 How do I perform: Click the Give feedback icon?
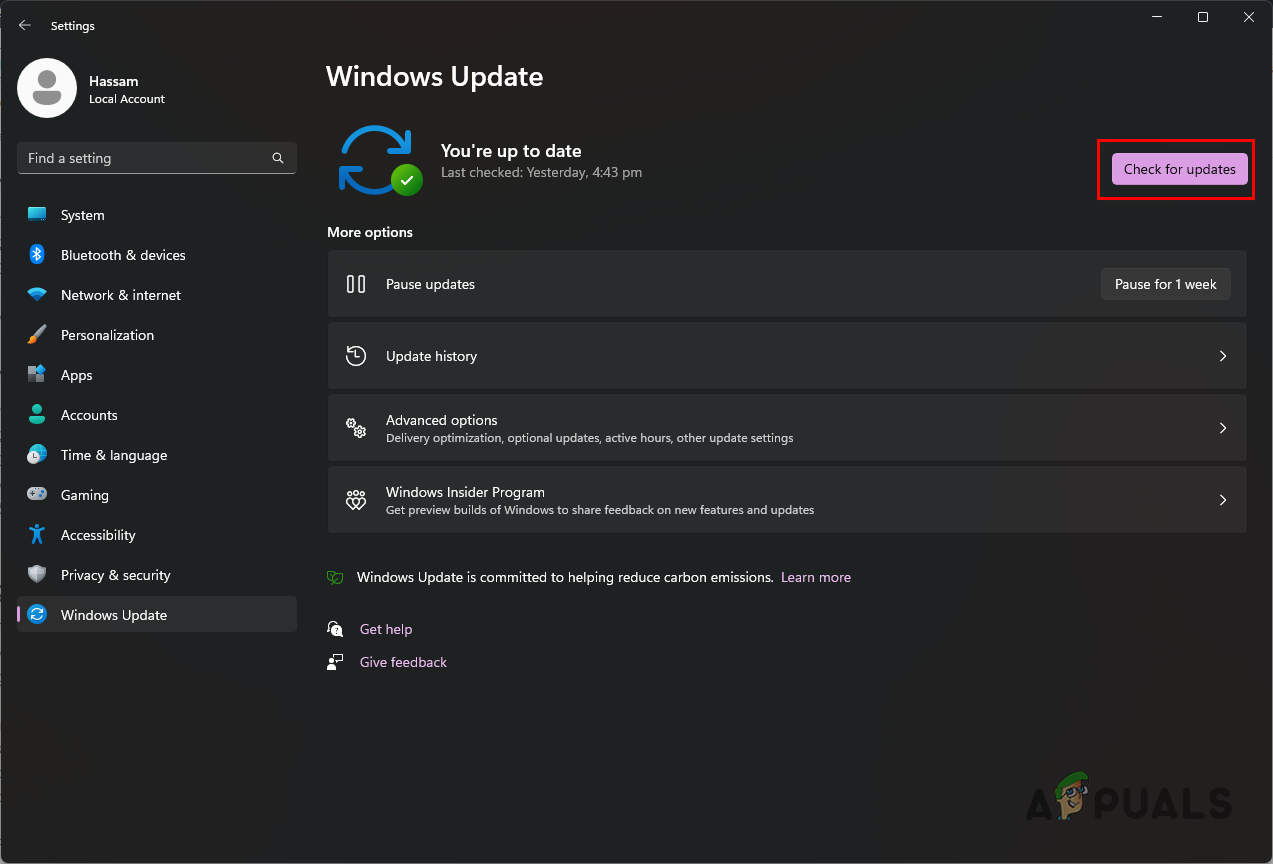point(335,661)
